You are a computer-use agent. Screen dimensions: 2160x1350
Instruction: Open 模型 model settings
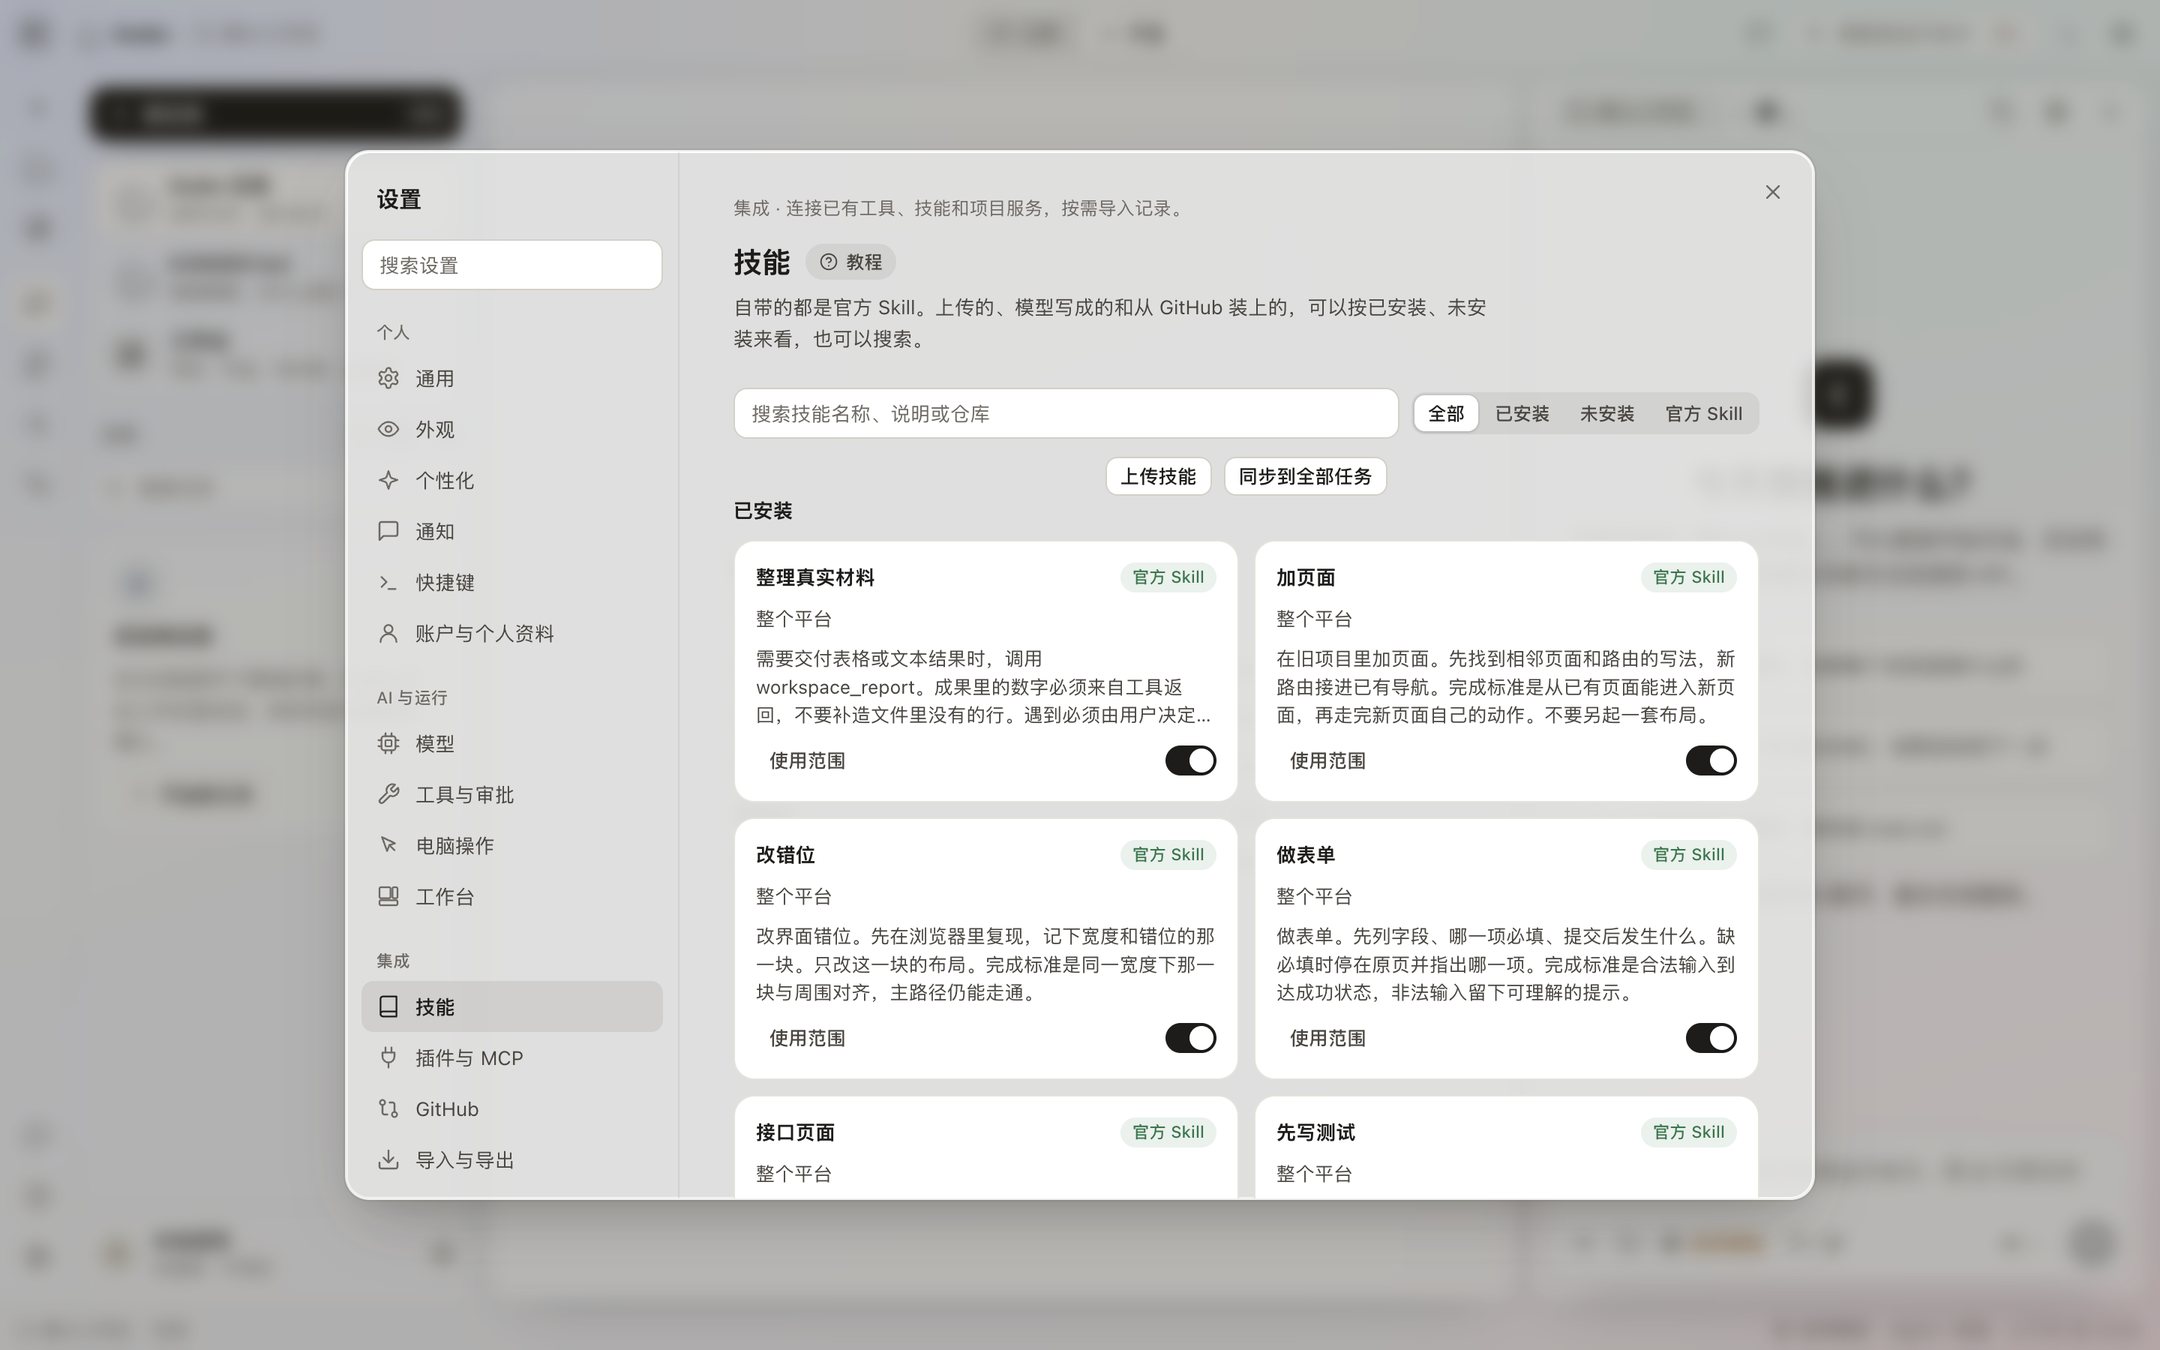(511, 743)
